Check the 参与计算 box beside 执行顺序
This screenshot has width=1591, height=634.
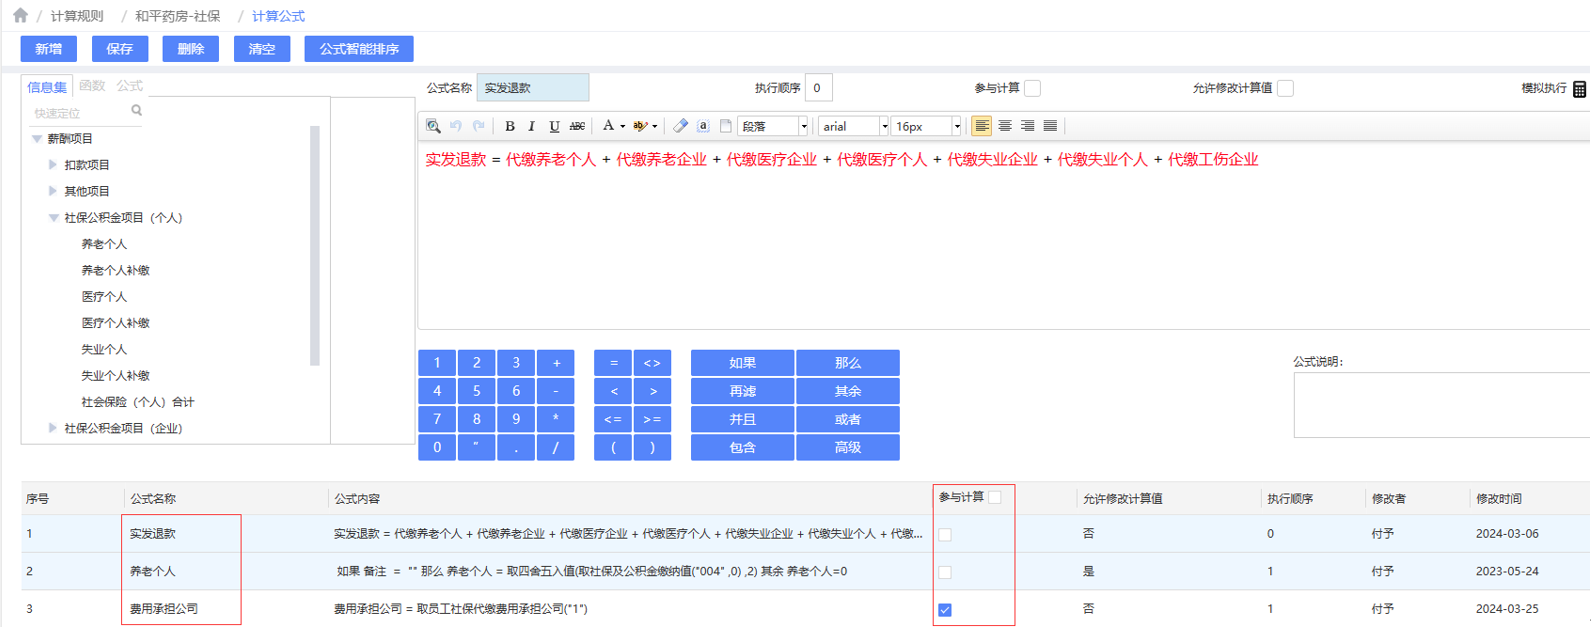pyautogui.click(x=1033, y=88)
